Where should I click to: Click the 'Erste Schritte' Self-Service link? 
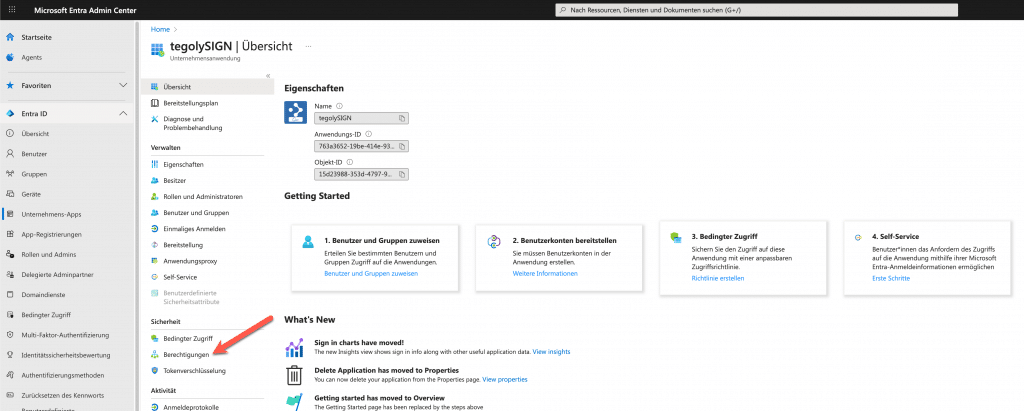tap(890, 278)
